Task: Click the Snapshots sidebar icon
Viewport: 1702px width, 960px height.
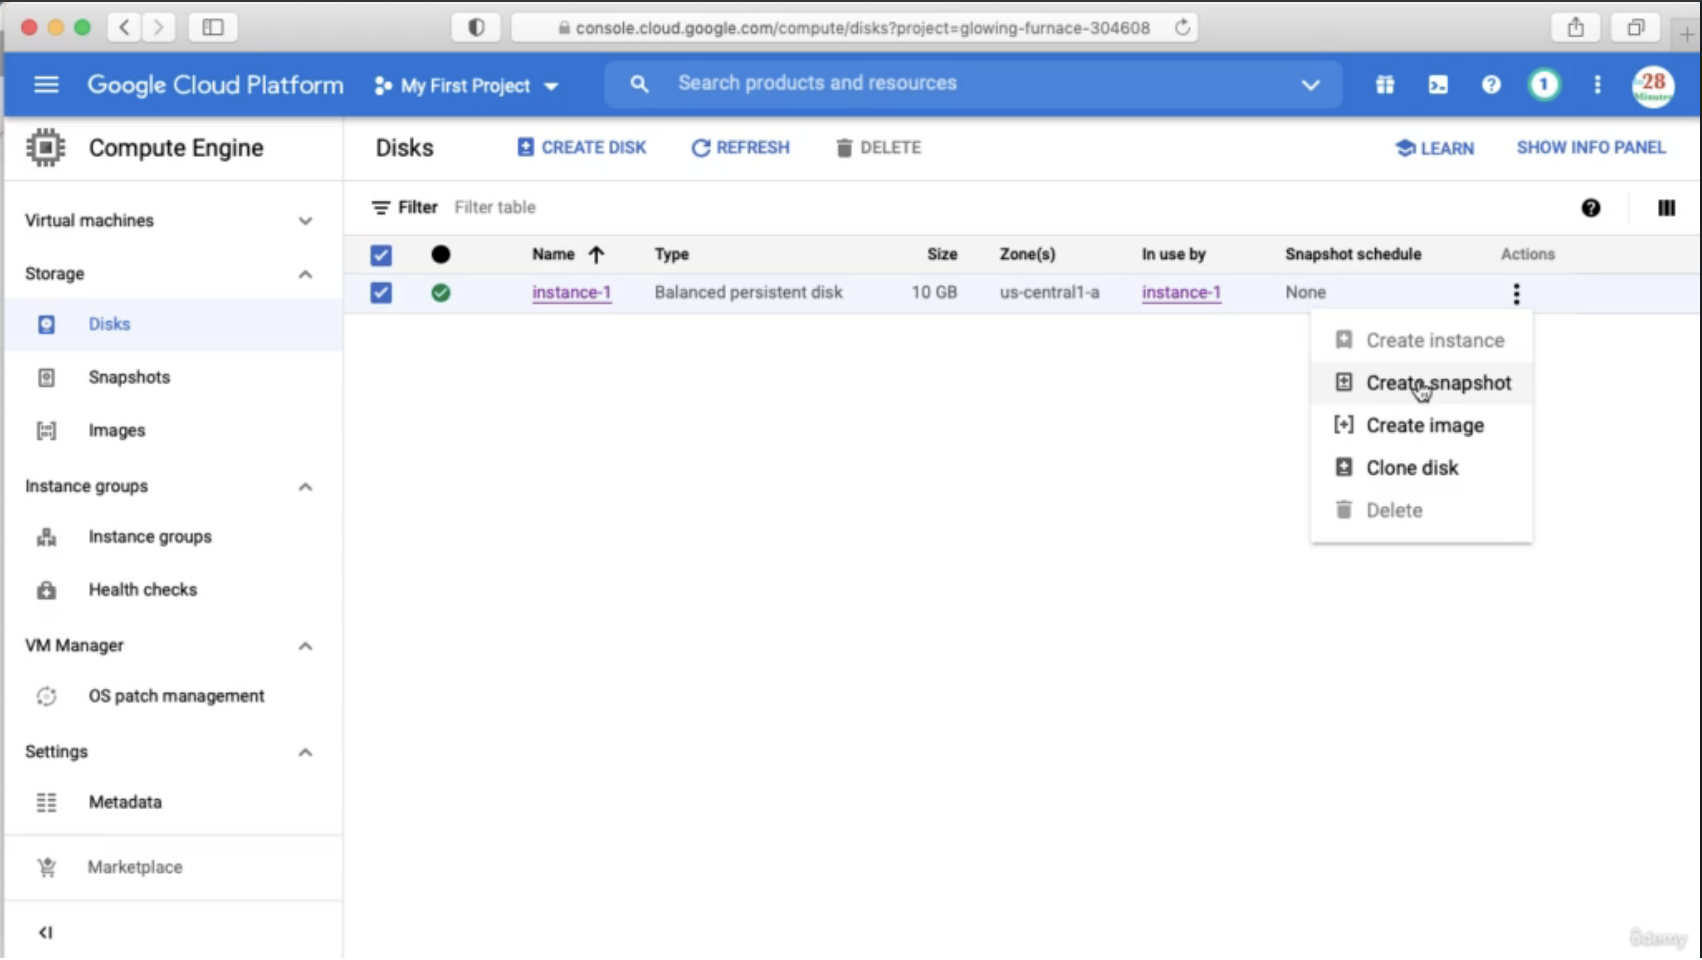Action: [x=46, y=377]
